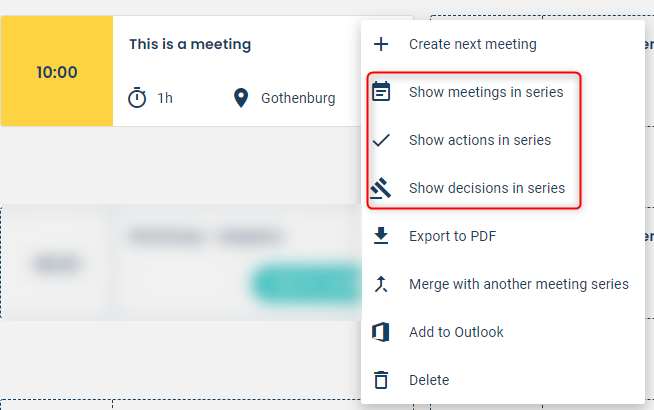
Task: Click the checkmark icon beside Show actions
Action: click(381, 140)
